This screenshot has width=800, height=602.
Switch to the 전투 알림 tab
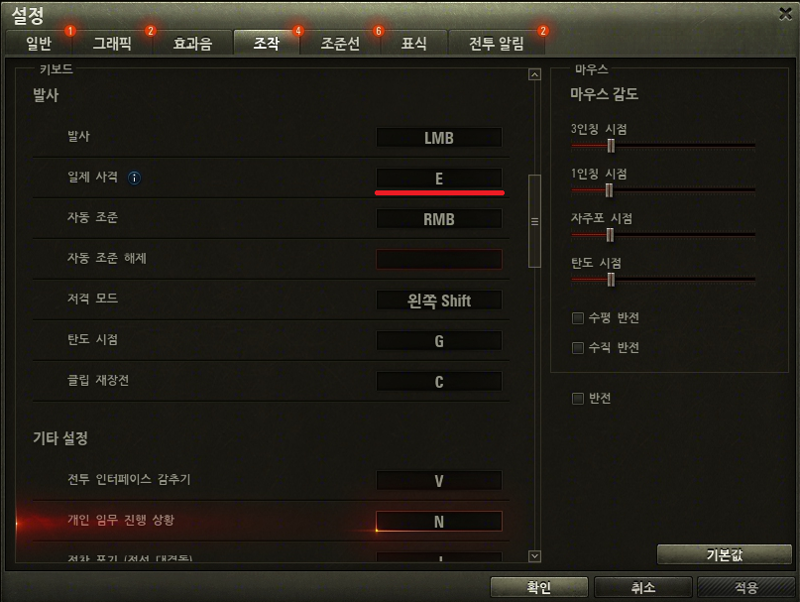pos(496,43)
